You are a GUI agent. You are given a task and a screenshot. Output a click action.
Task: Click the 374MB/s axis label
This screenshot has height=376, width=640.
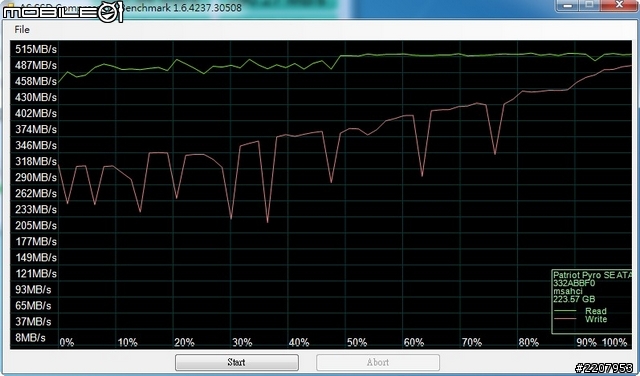(36, 129)
